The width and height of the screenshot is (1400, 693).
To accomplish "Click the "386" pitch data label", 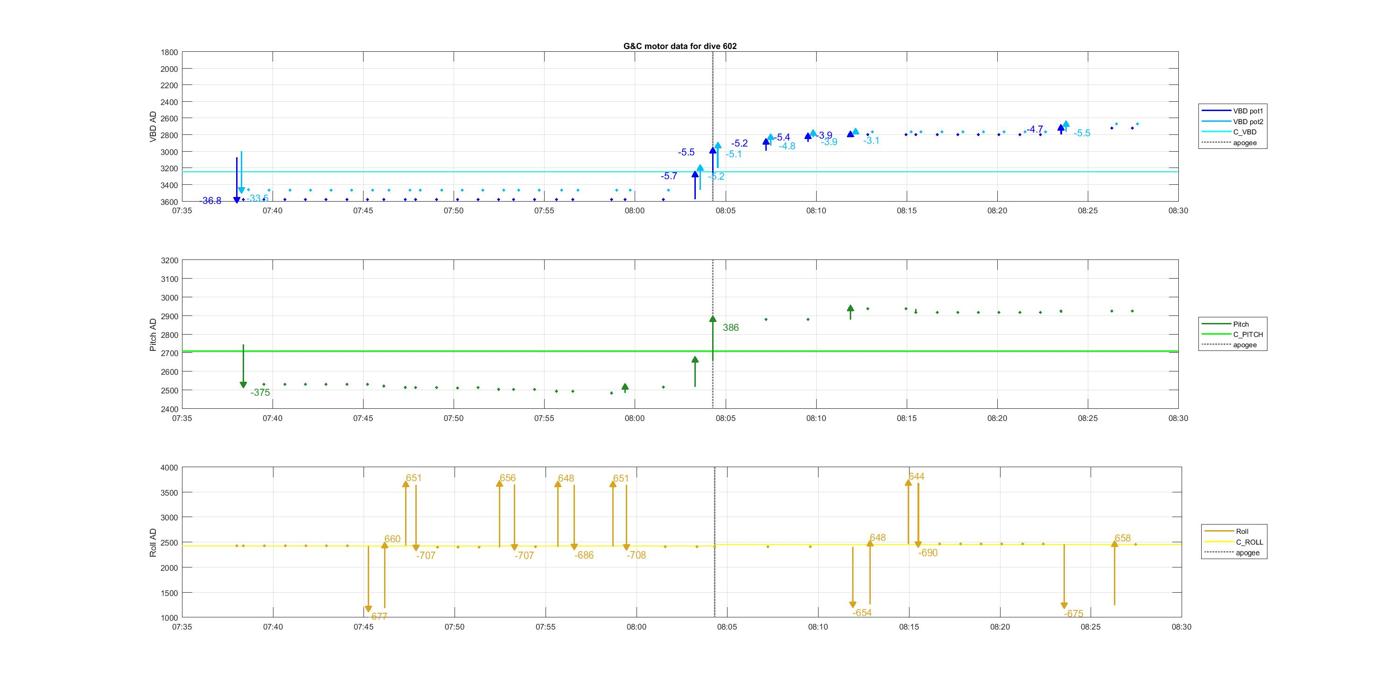I will click(731, 328).
